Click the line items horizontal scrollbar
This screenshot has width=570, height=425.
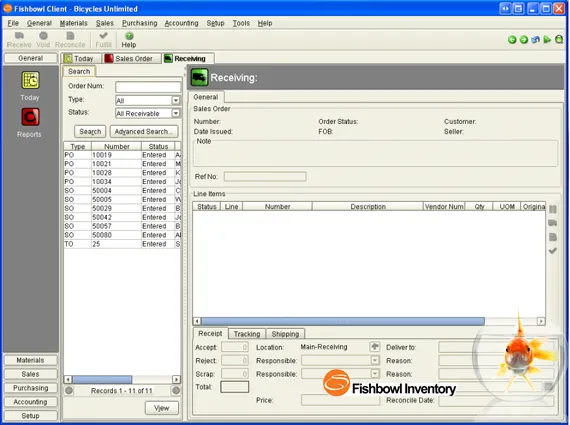click(369, 321)
